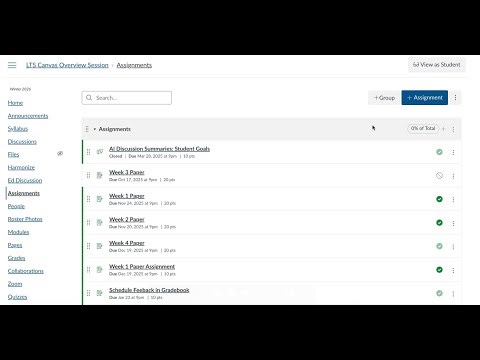Open Harmonize in course navigation
This screenshot has width=480, height=360.
coord(21,167)
